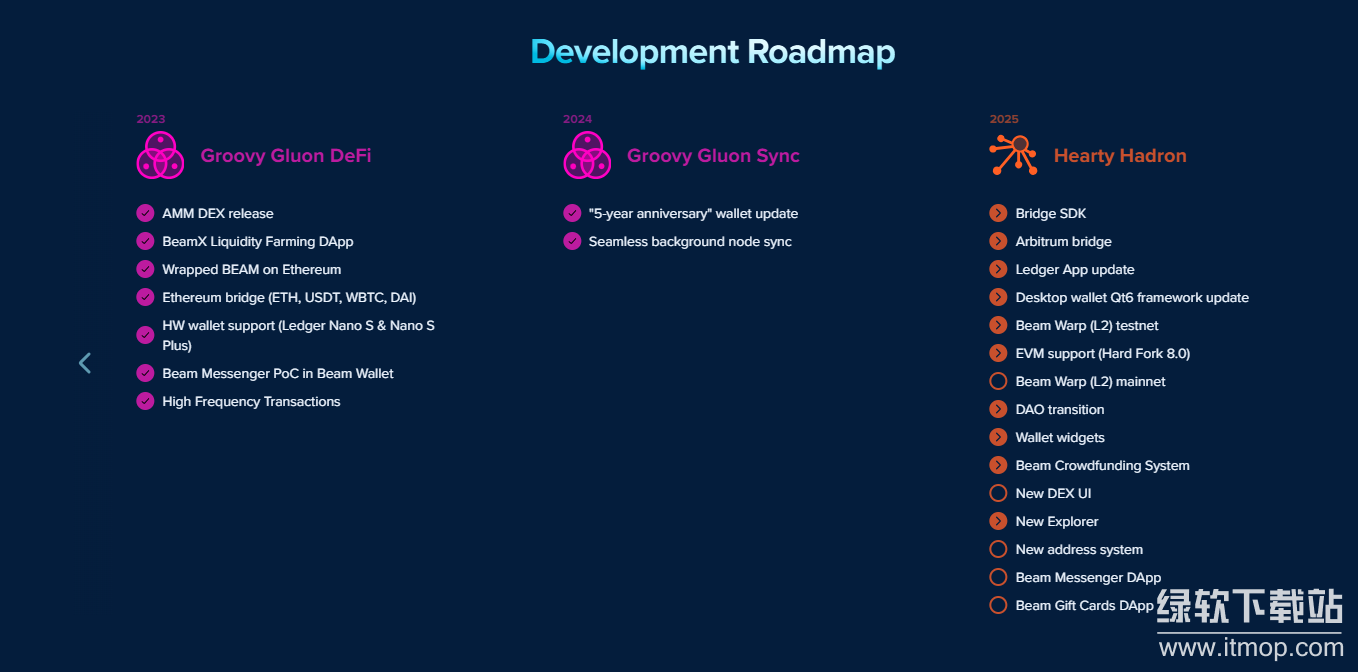
Task: Click the checkmark beside High Frequency Transactions
Action: coord(145,401)
